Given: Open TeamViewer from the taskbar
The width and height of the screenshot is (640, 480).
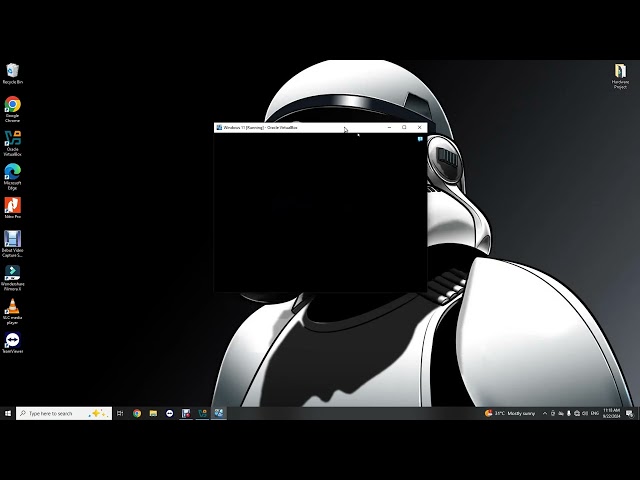Looking at the screenshot, I should point(169,413).
